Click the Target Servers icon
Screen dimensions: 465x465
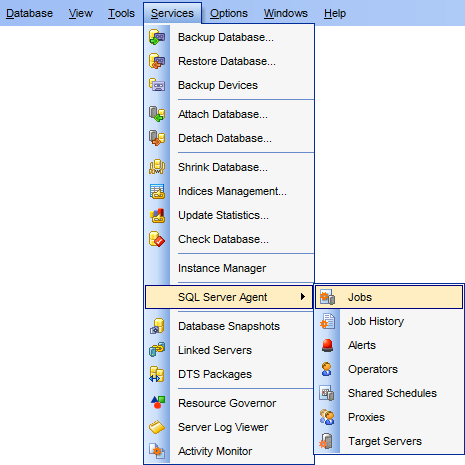pyautogui.click(x=327, y=441)
